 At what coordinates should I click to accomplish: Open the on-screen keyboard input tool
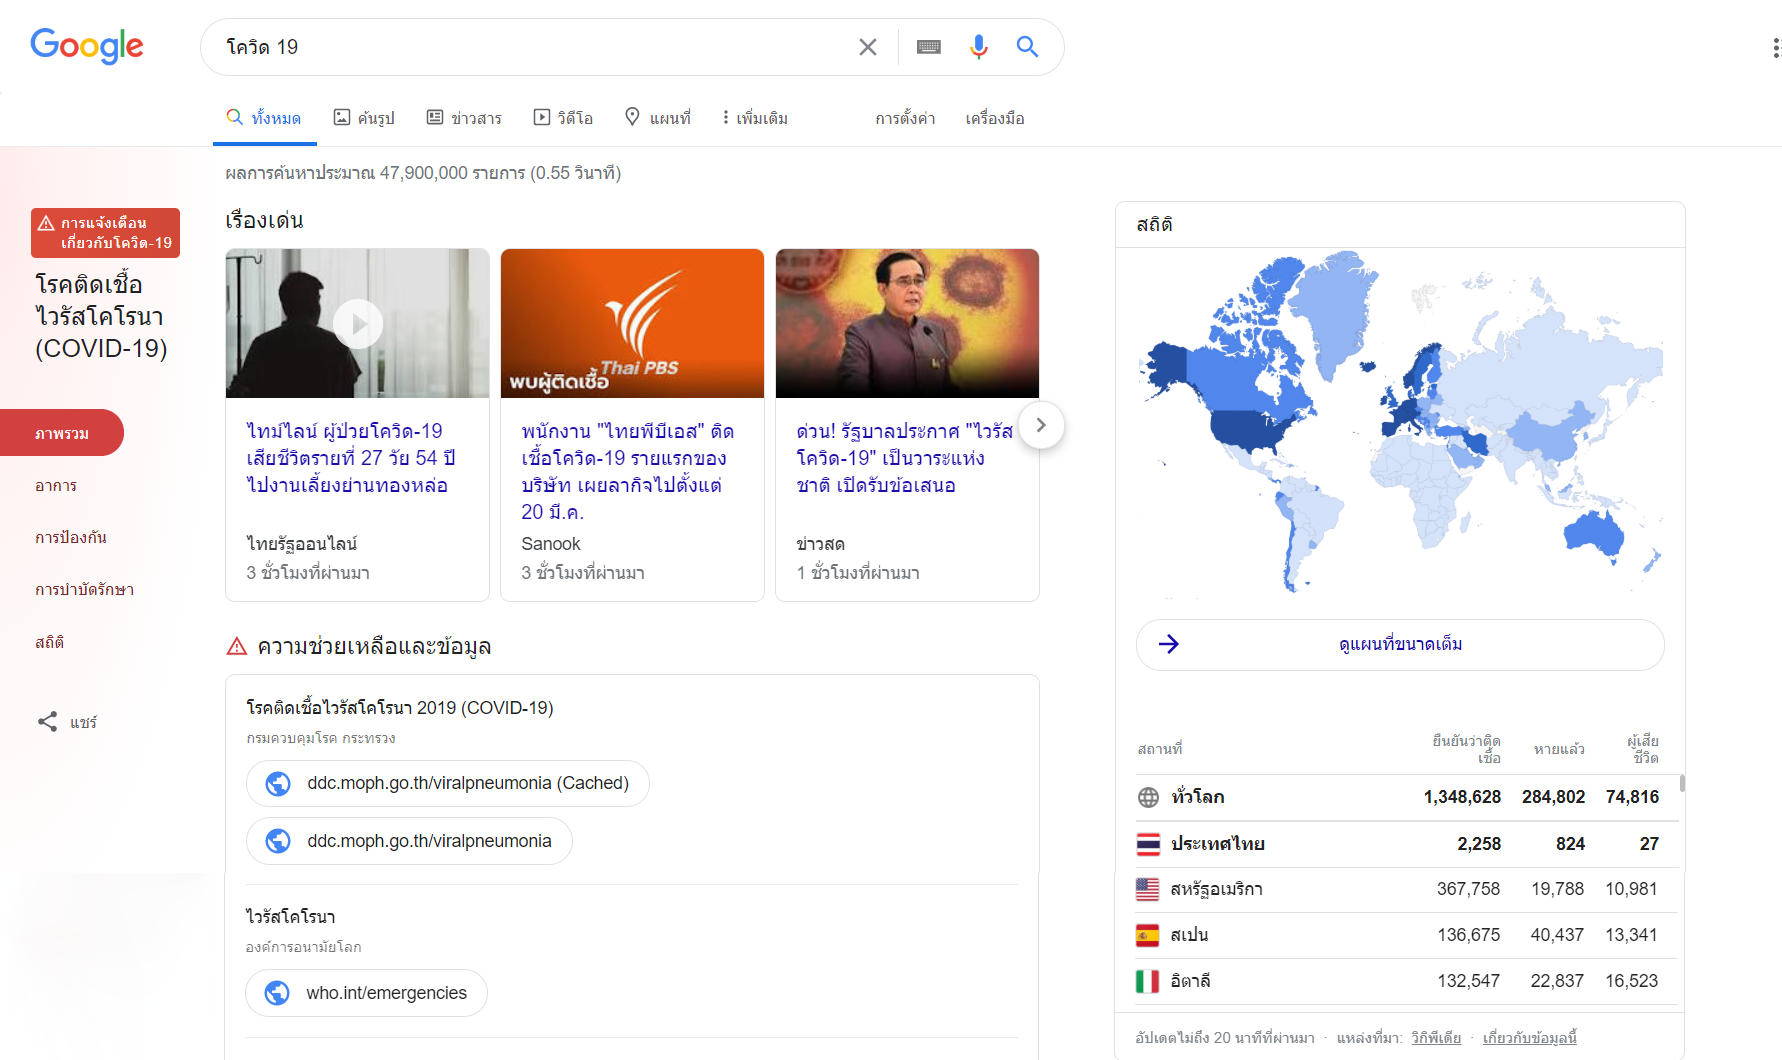click(928, 47)
